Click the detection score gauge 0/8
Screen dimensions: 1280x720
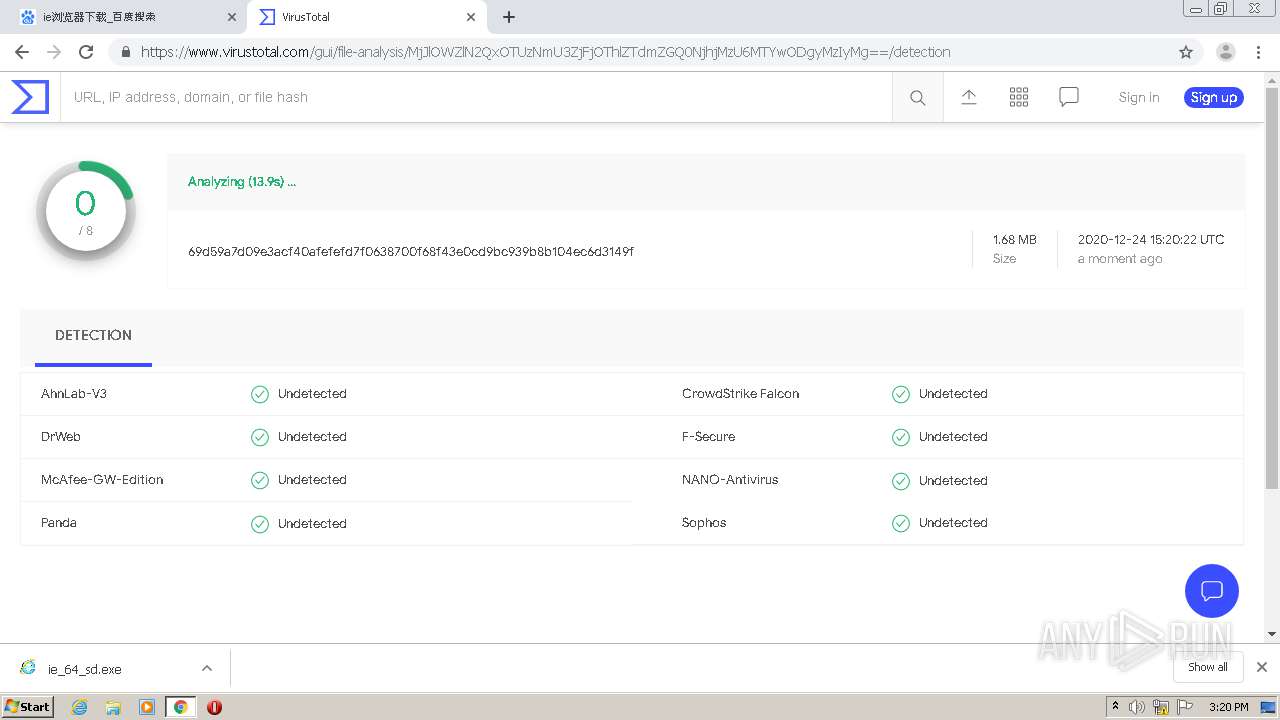click(x=85, y=210)
